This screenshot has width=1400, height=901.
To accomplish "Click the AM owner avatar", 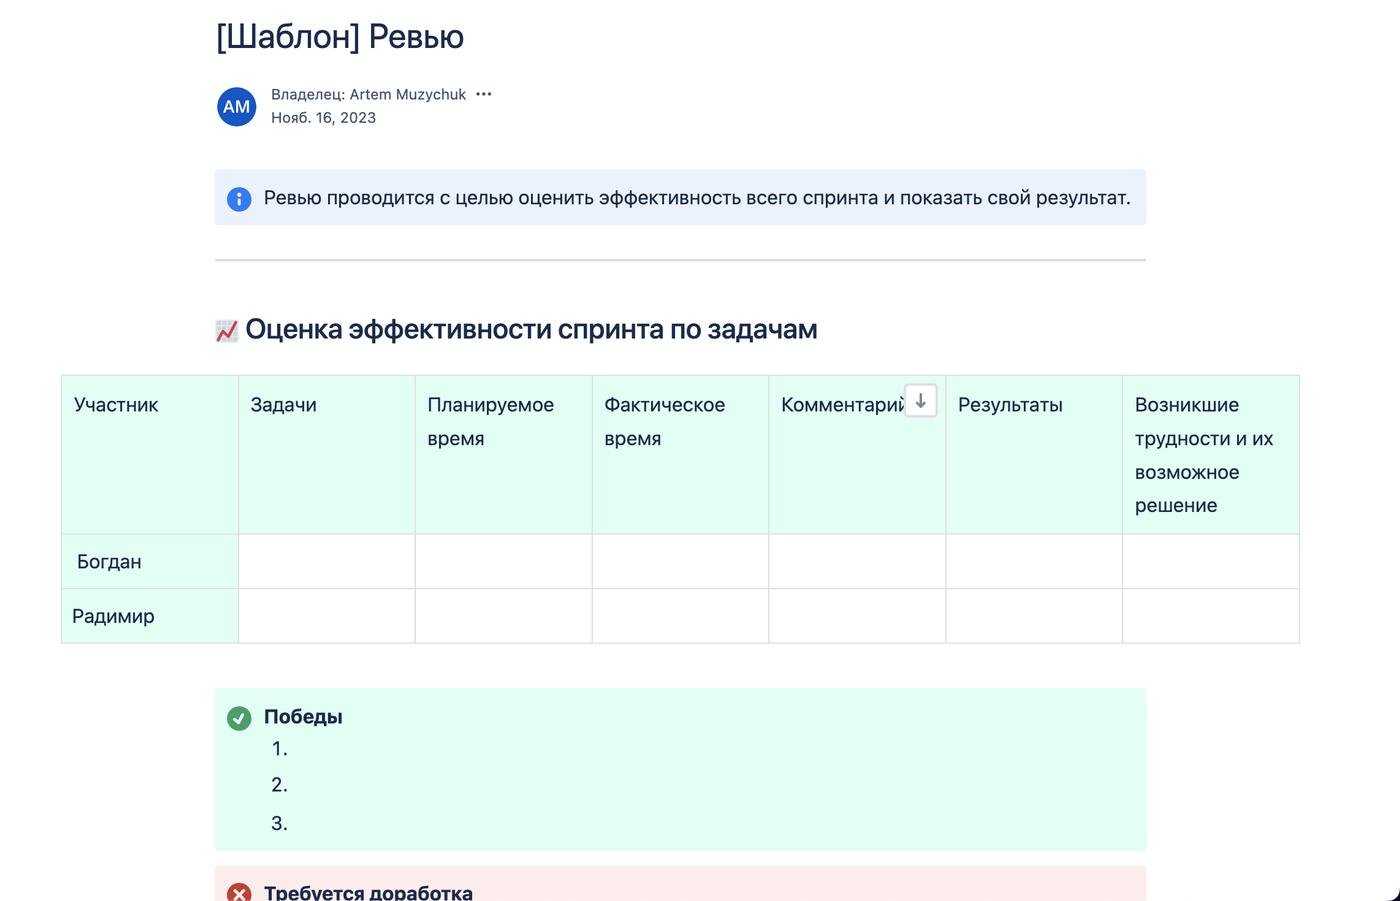I will (236, 106).
